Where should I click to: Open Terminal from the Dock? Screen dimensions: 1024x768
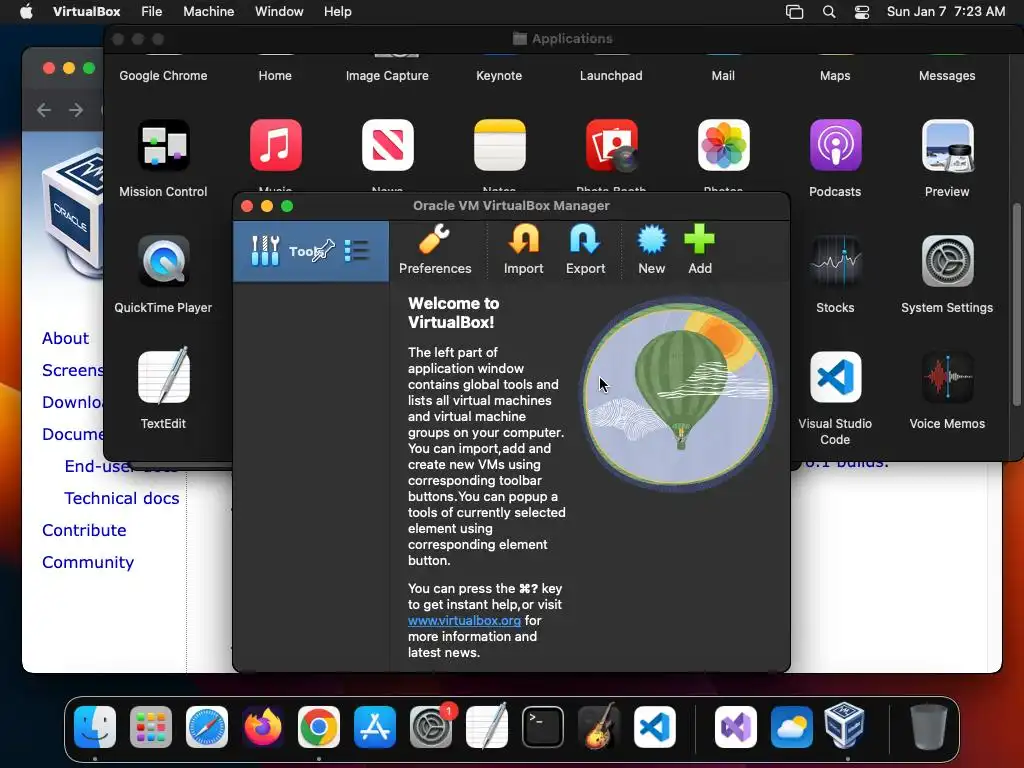coord(543,726)
